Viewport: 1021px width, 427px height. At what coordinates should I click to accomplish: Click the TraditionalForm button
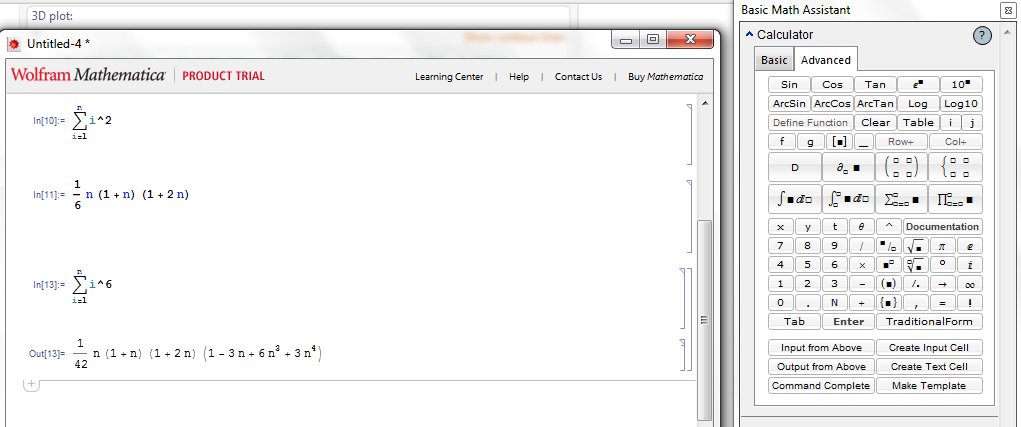(929, 322)
